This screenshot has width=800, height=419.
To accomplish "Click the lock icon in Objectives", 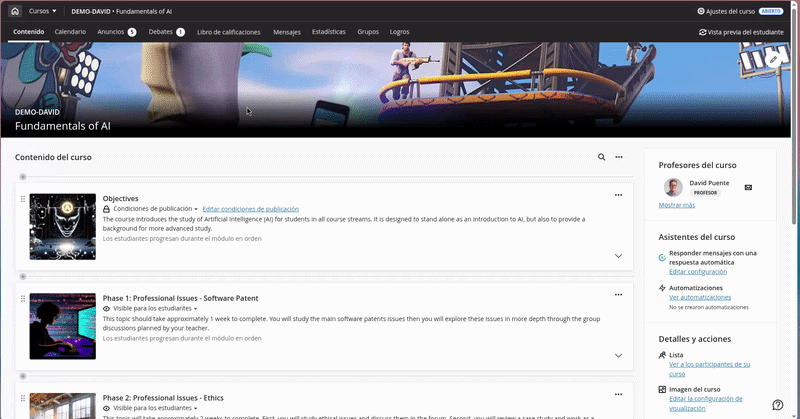I will tap(106, 209).
